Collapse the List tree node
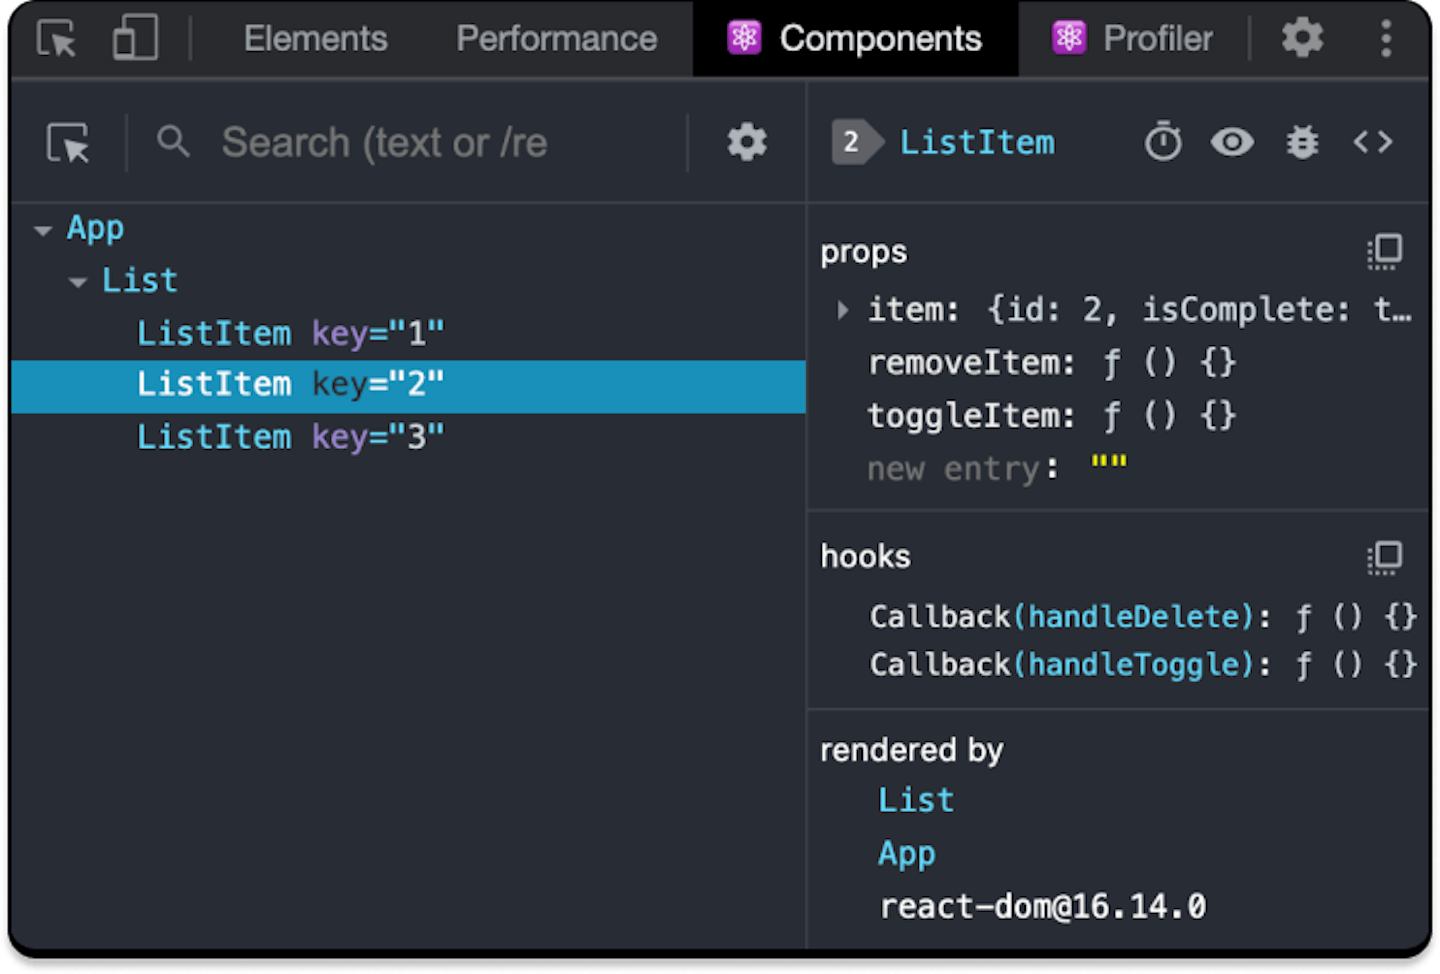 tap(78, 282)
